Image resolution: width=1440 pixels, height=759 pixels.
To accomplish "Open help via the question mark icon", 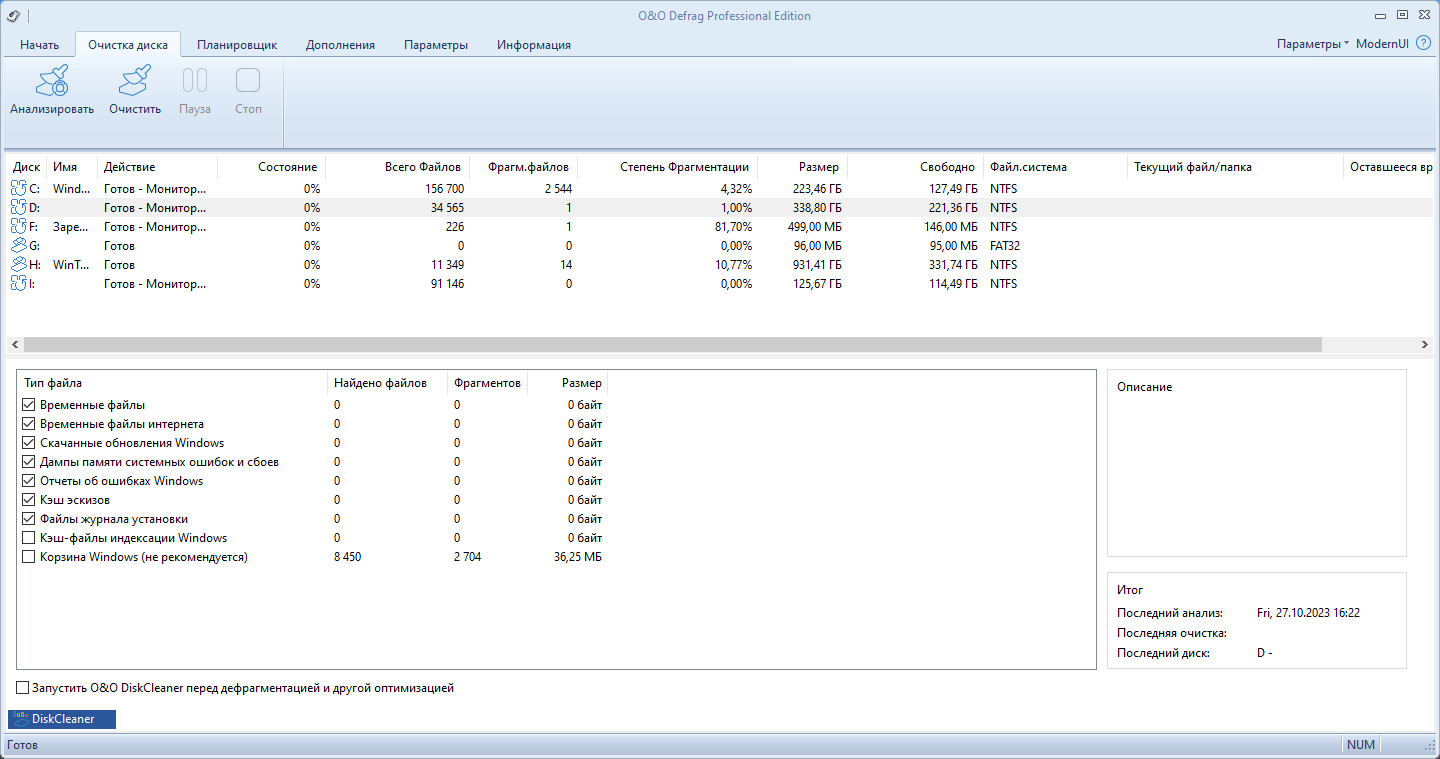I will 1423,44.
